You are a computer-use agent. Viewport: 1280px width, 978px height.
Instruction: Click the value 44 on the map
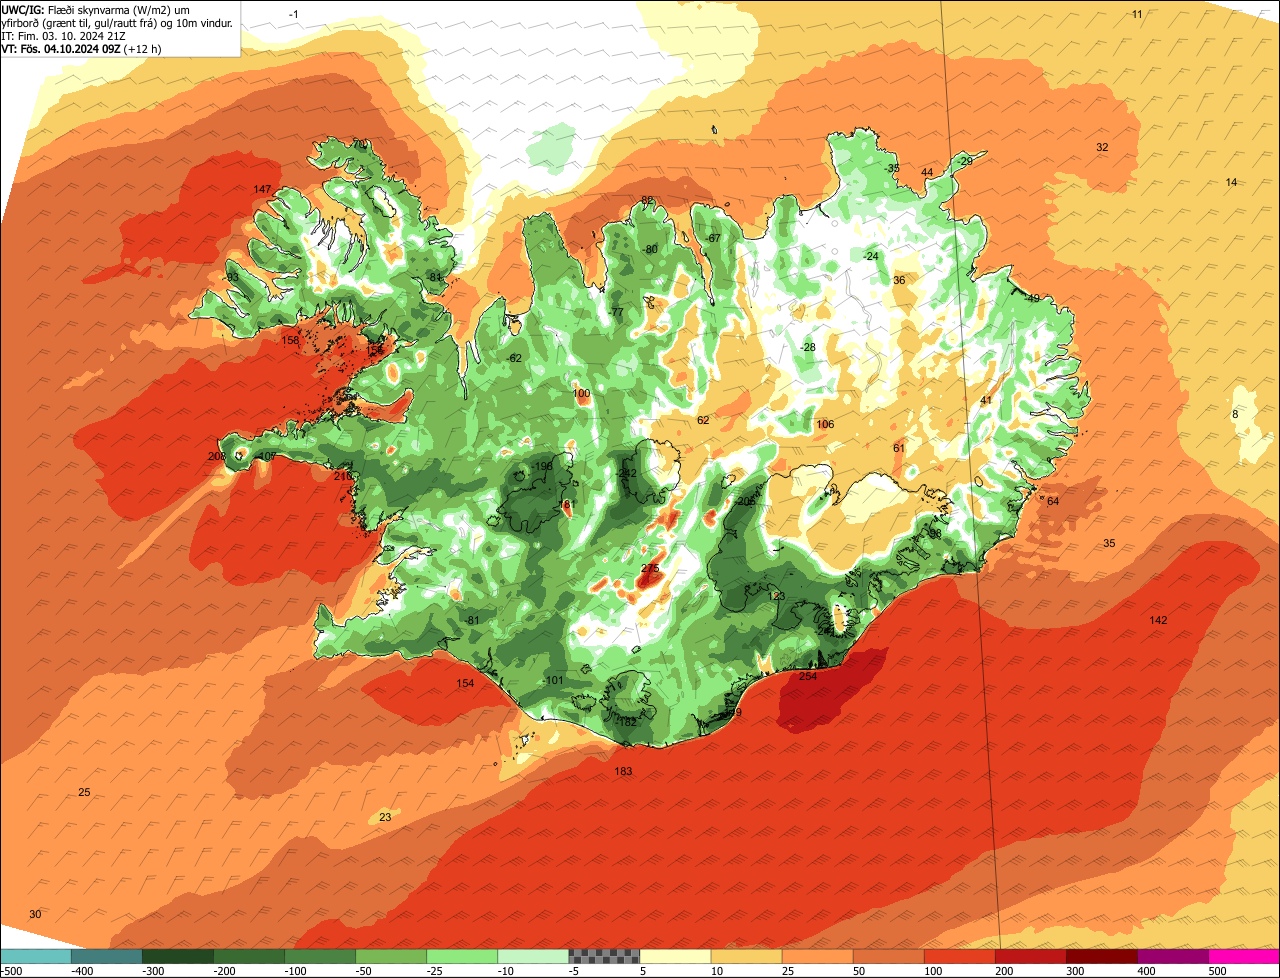click(927, 173)
